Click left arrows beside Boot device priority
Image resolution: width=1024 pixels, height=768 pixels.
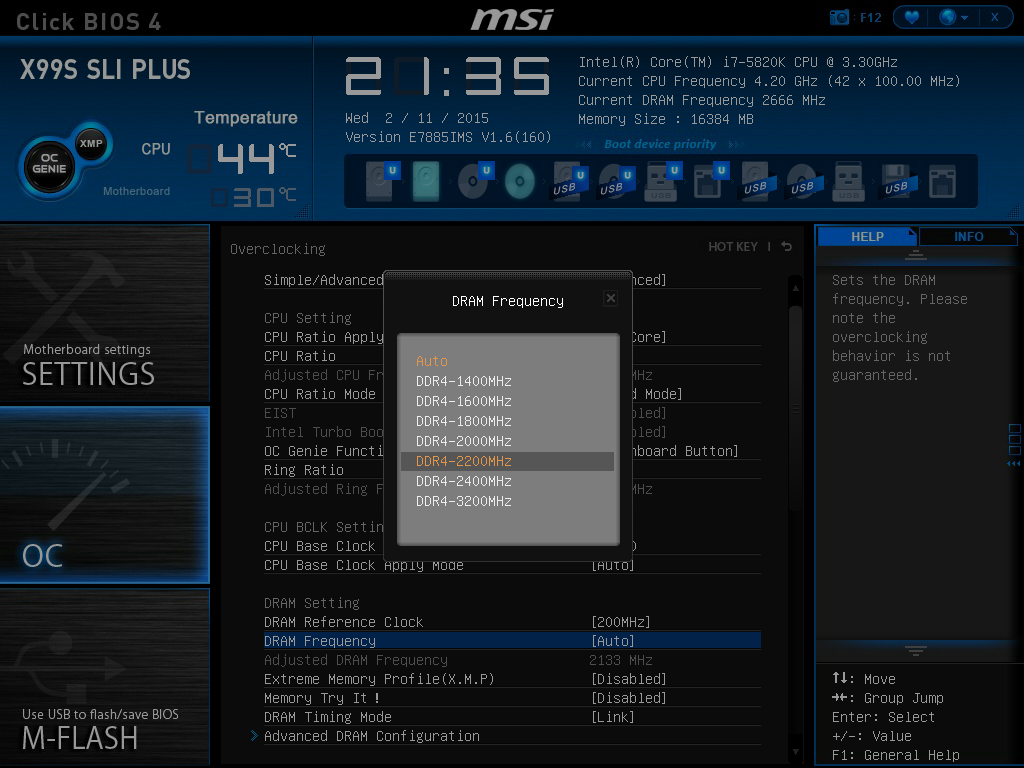(x=585, y=144)
